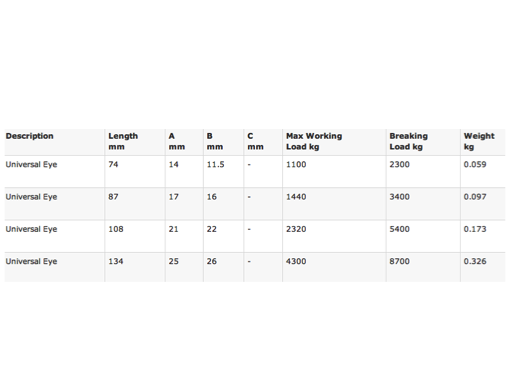
Task: Click the 11.5 value in column B
Action: point(215,164)
